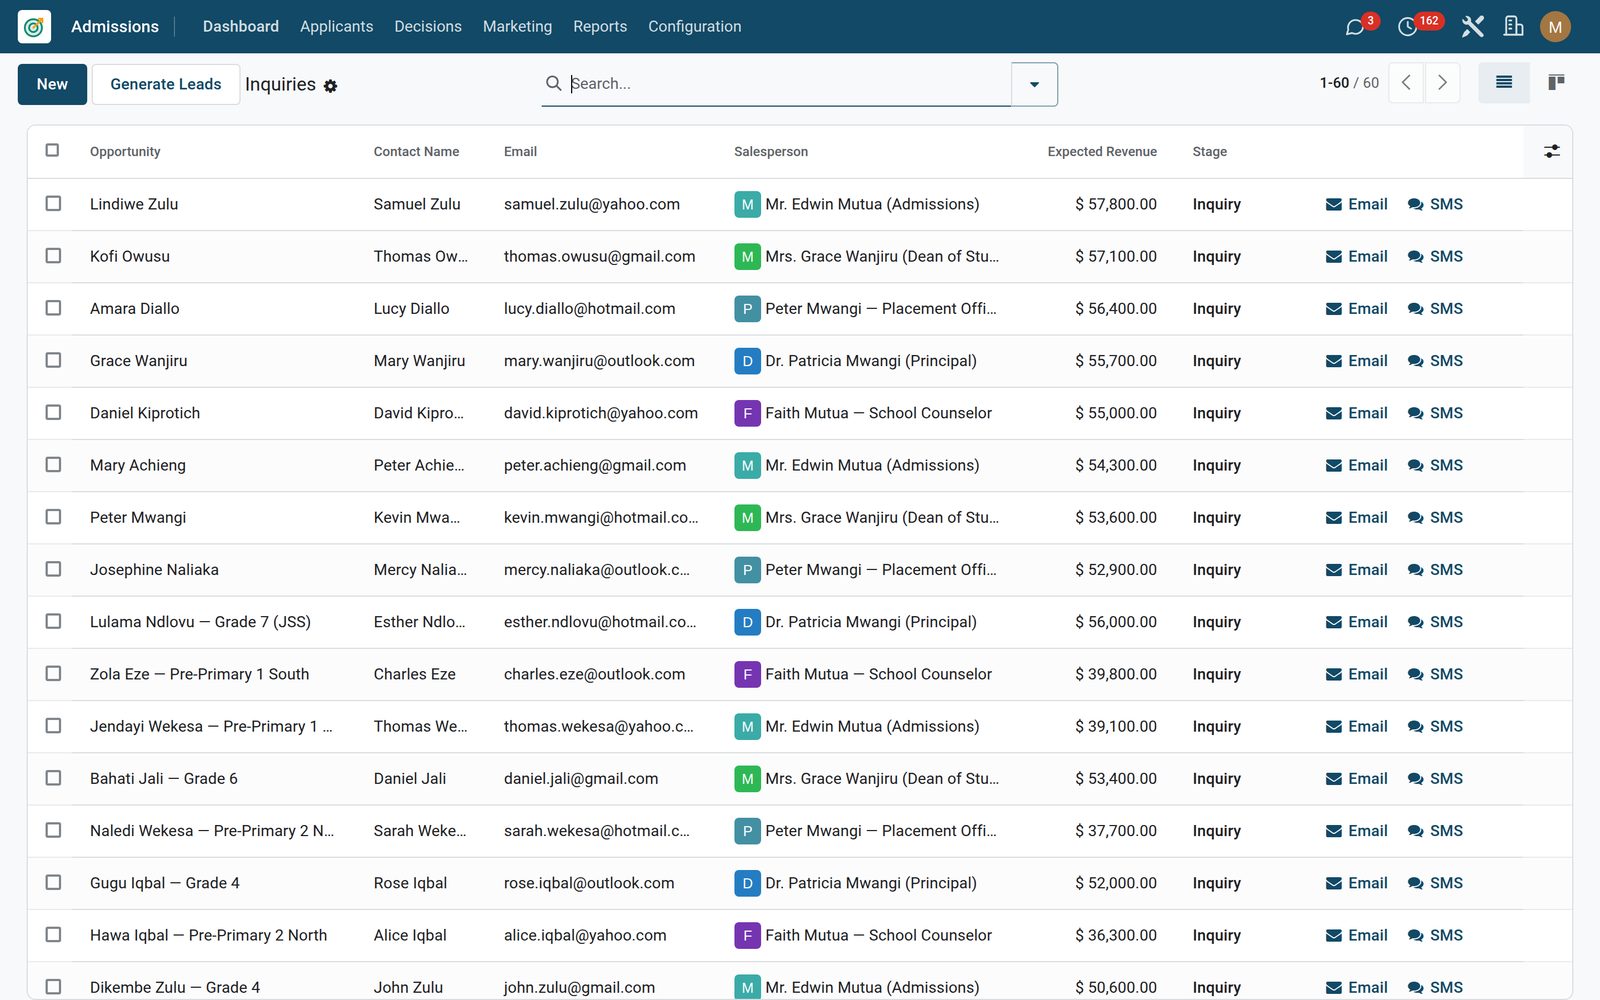Open the optional columns settings icon
Screen dimensions: 1600x1000
(1552, 151)
